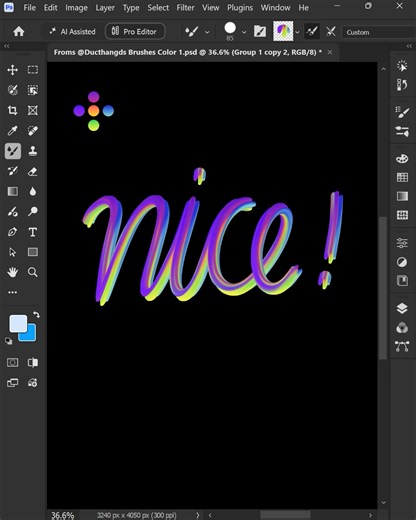Select the Object Selection tool
Viewport: 416px width, 520px height.
tap(33, 90)
